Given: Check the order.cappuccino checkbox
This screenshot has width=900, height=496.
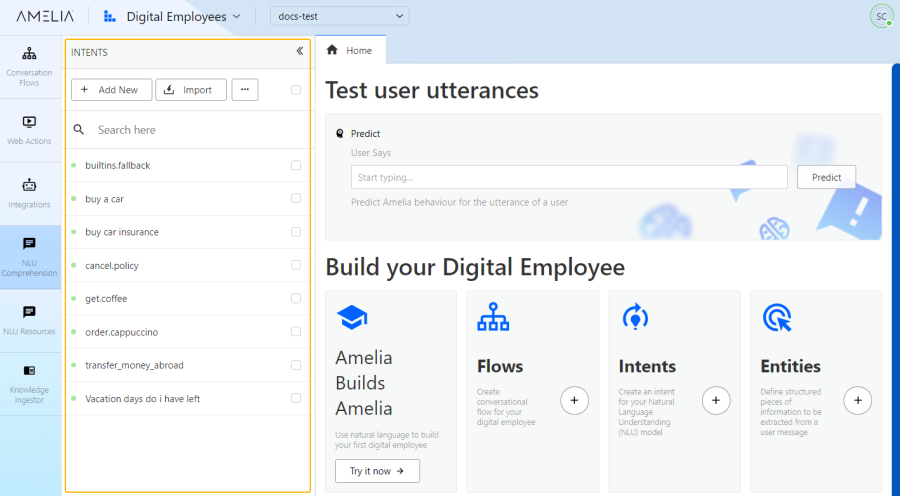Looking at the screenshot, I should [x=296, y=332].
